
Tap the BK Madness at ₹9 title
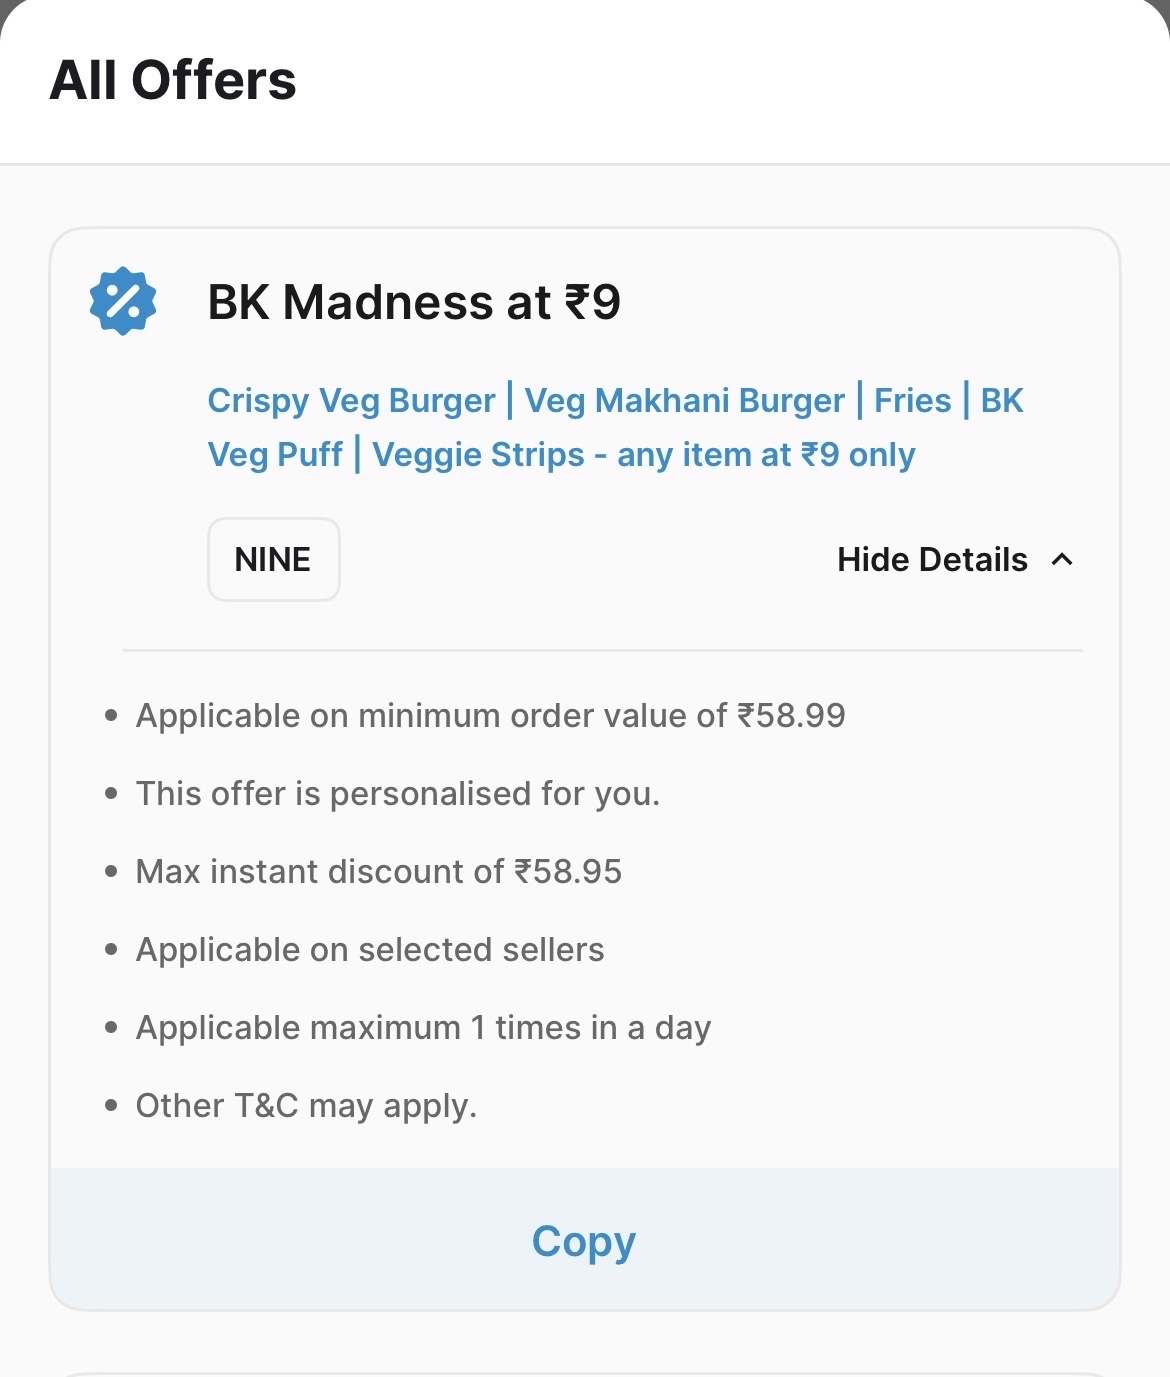pos(414,302)
